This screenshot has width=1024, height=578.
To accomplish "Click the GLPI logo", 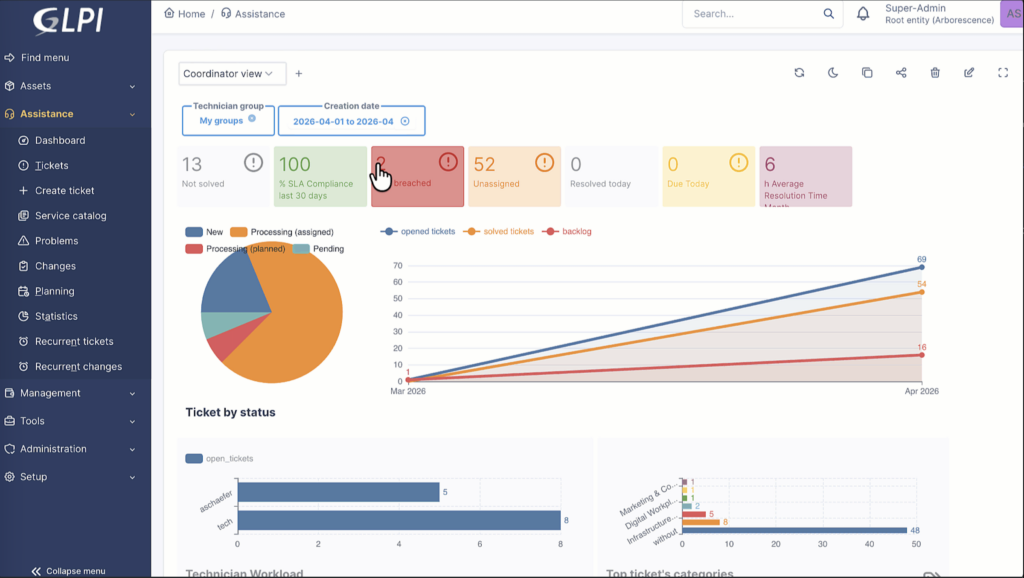I will coord(68,20).
